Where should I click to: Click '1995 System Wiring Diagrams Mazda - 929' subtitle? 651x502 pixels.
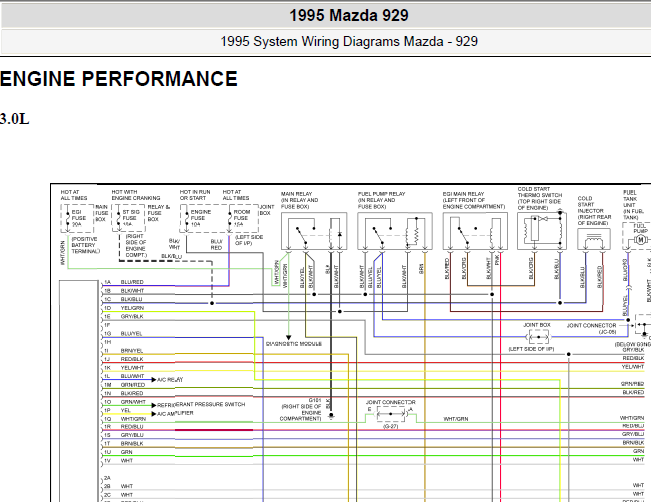(349, 42)
